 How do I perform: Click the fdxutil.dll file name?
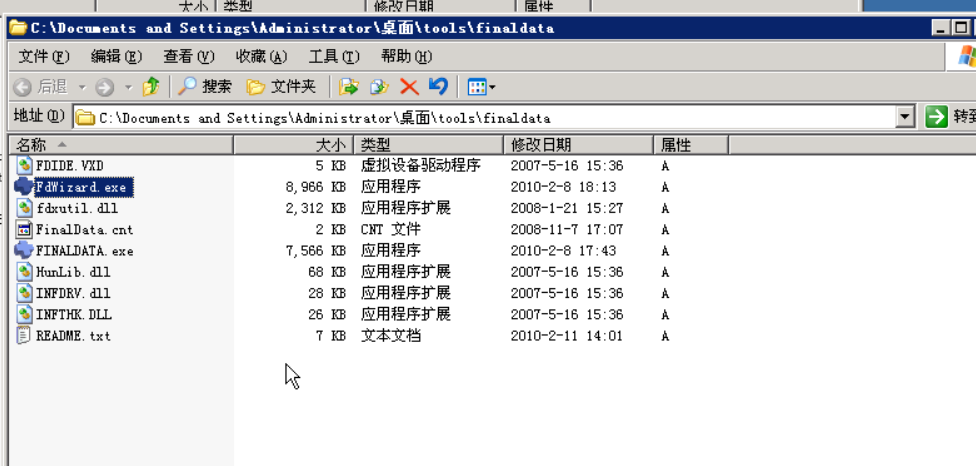(x=77, y=208)
